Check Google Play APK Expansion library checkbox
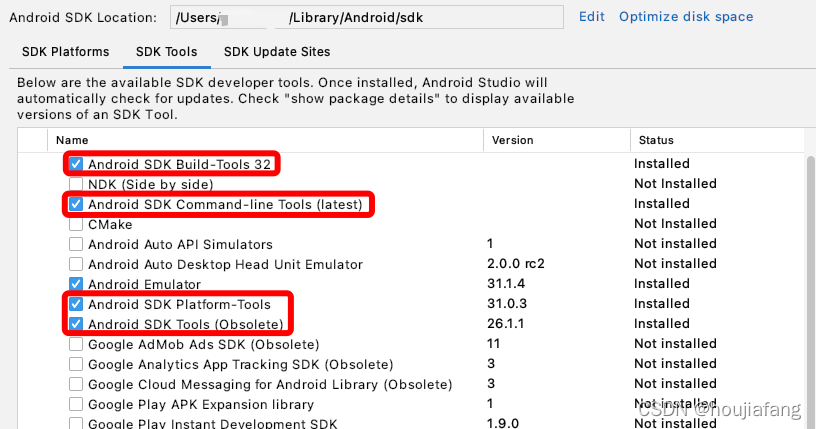This screenshot has height=429, width=816. (76, 404)
